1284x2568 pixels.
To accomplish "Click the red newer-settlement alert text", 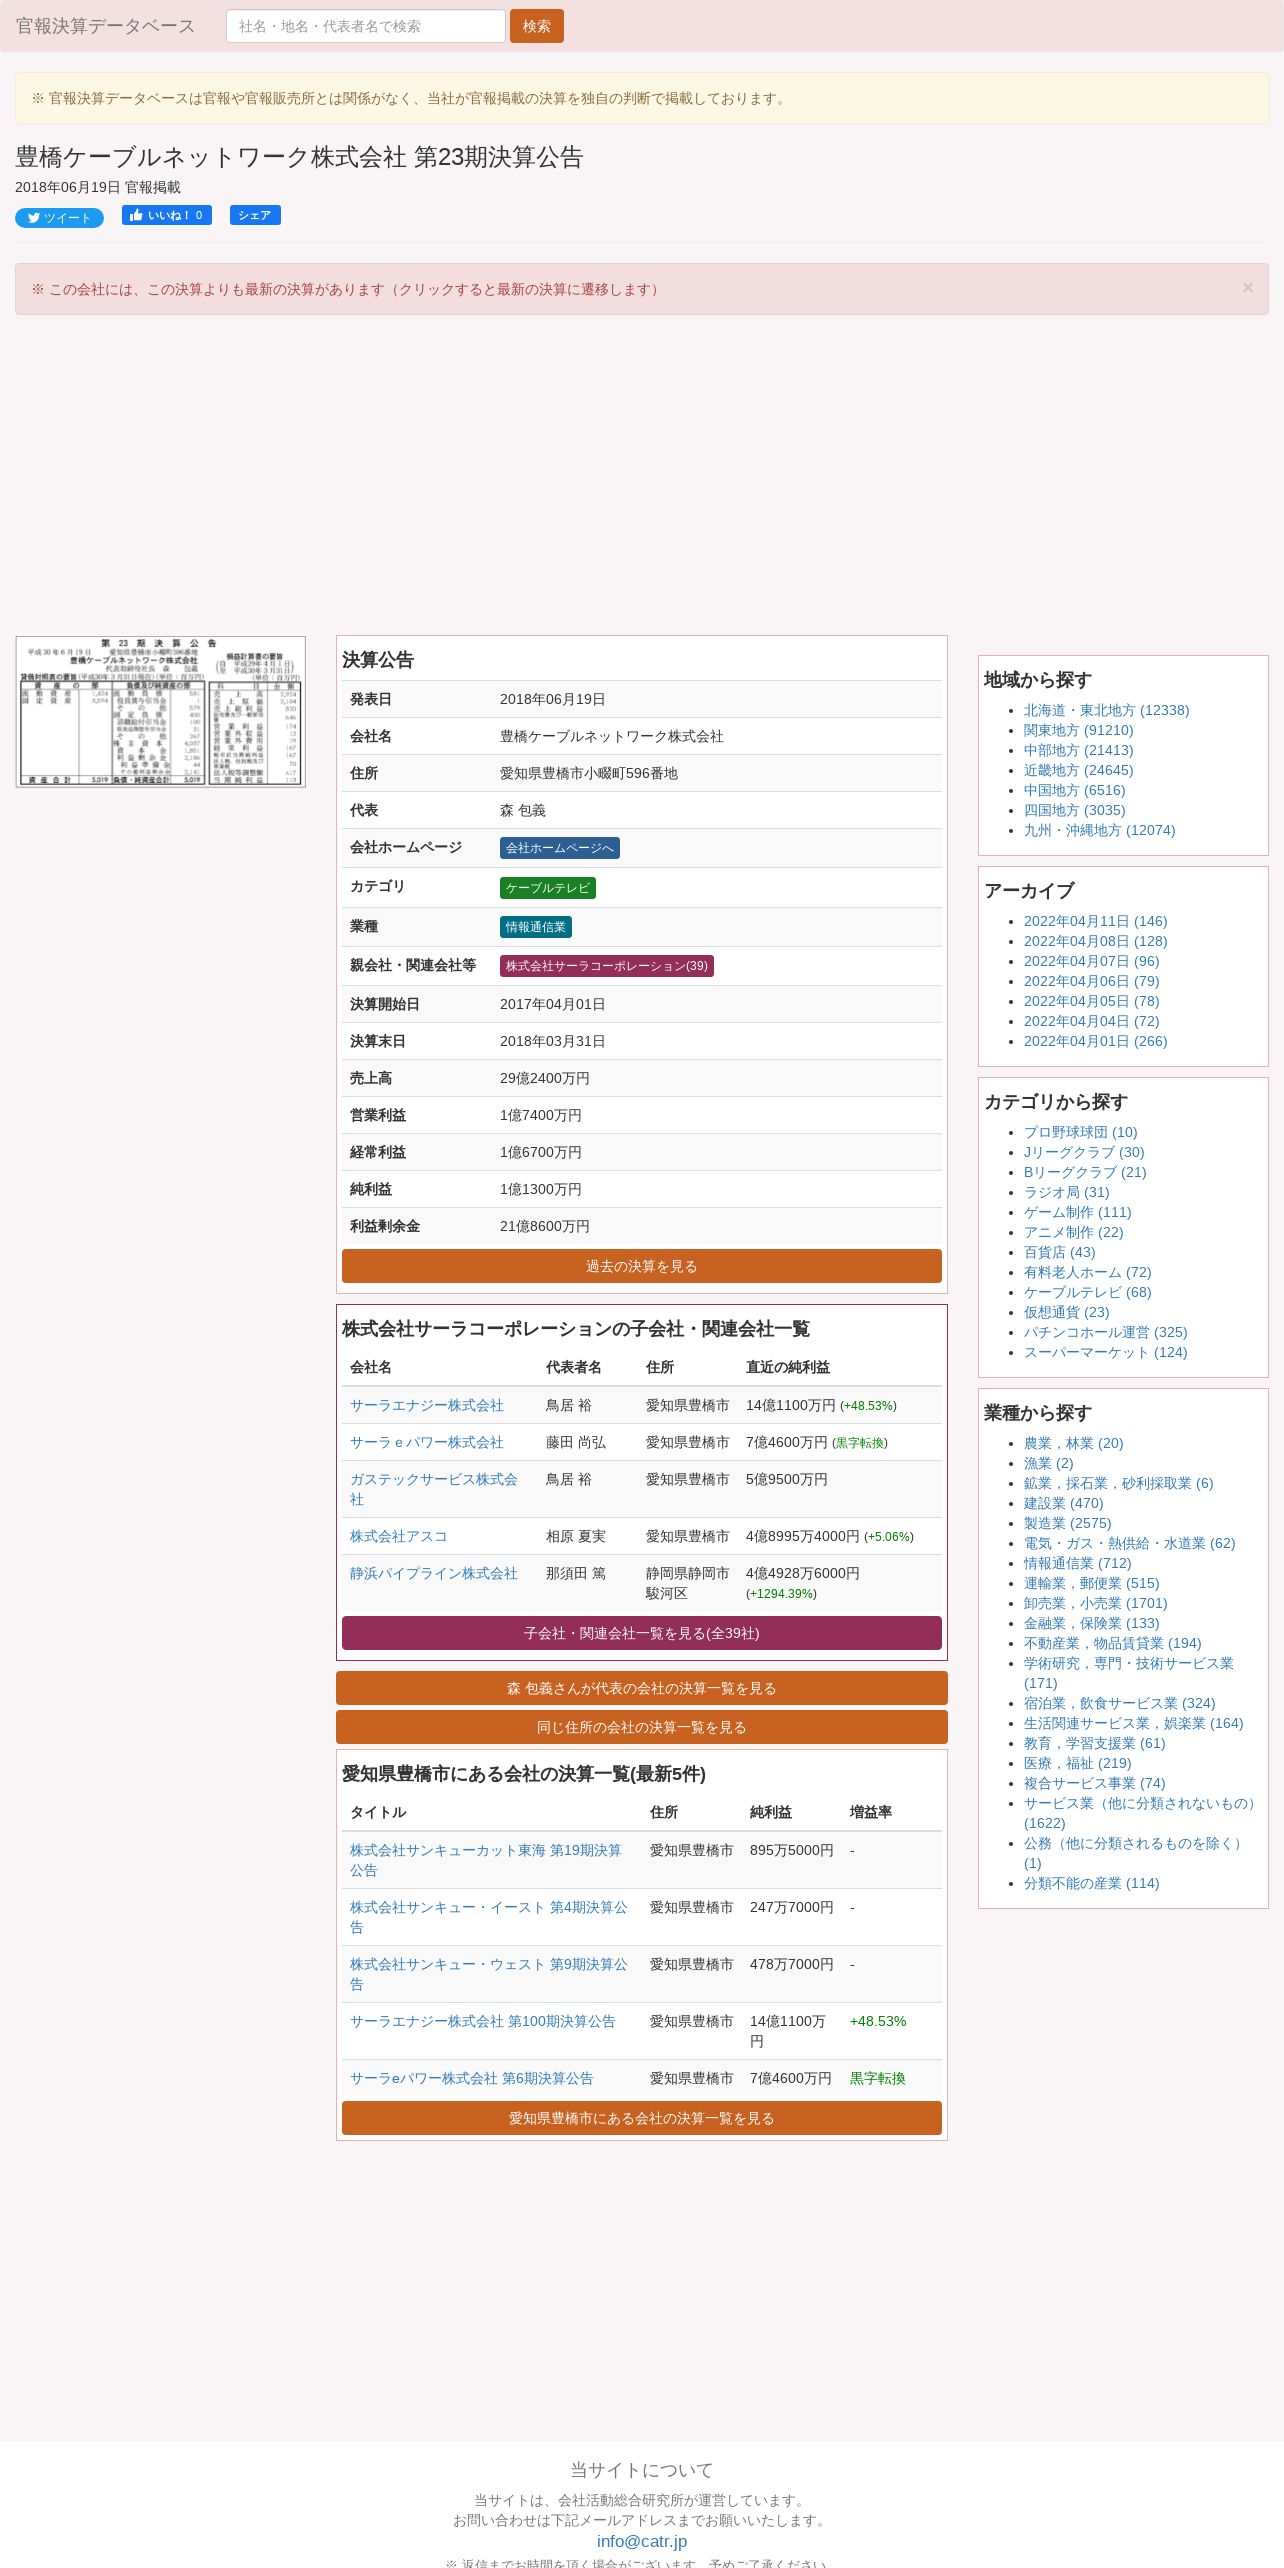I will (347, 289).
